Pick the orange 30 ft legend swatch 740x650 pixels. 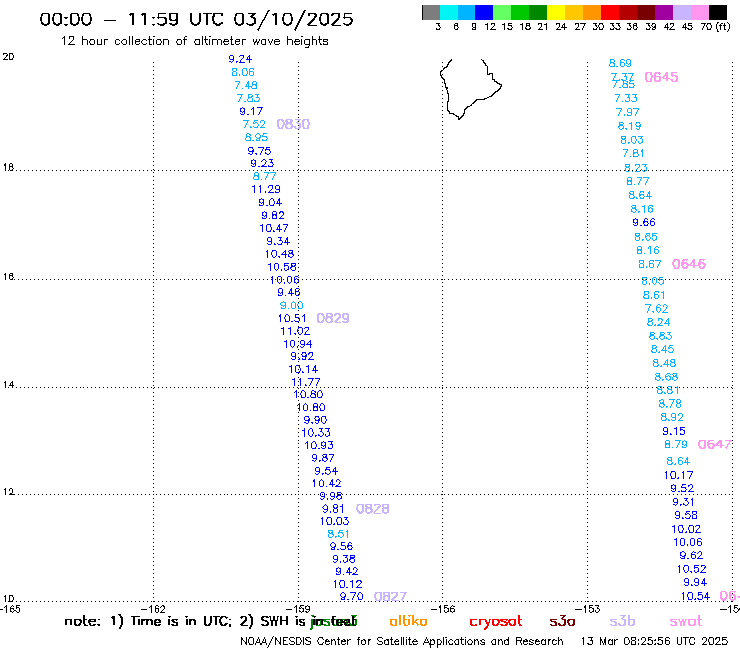click(x=592, y=12)
